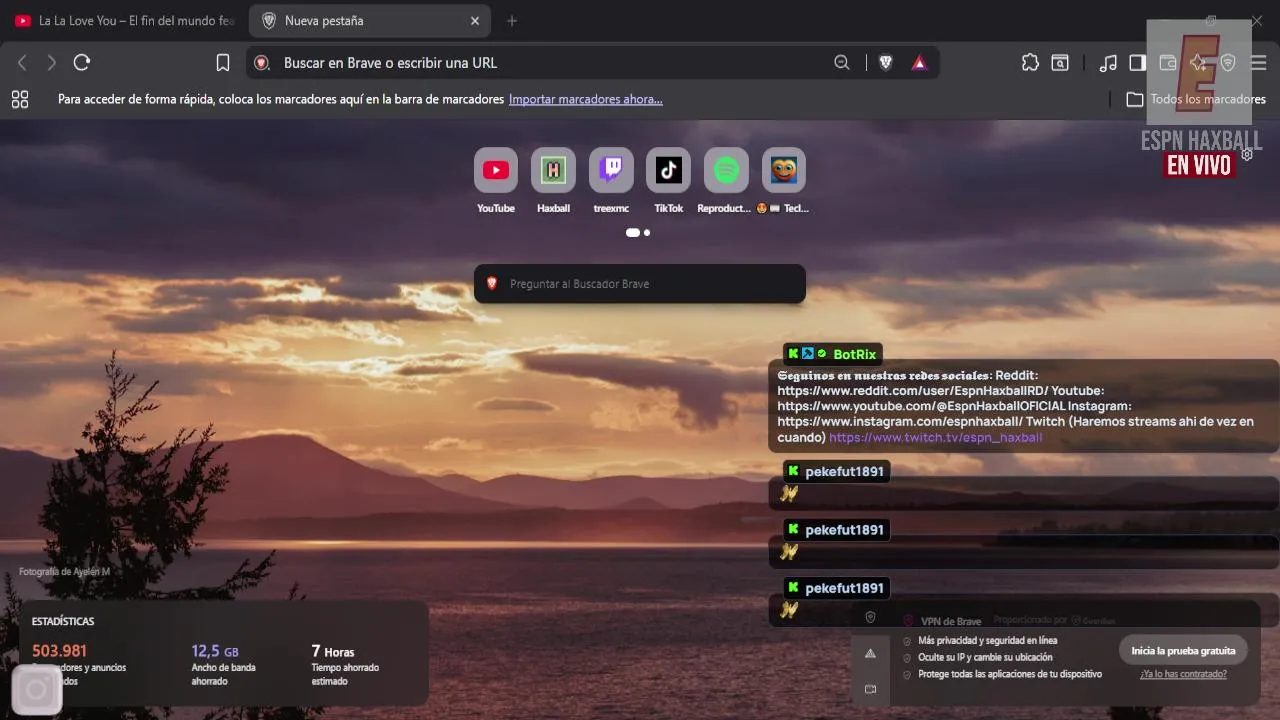Open a new tab with the plus button
The width and height of the screenshot is (1280, 720).
(512, 21)
